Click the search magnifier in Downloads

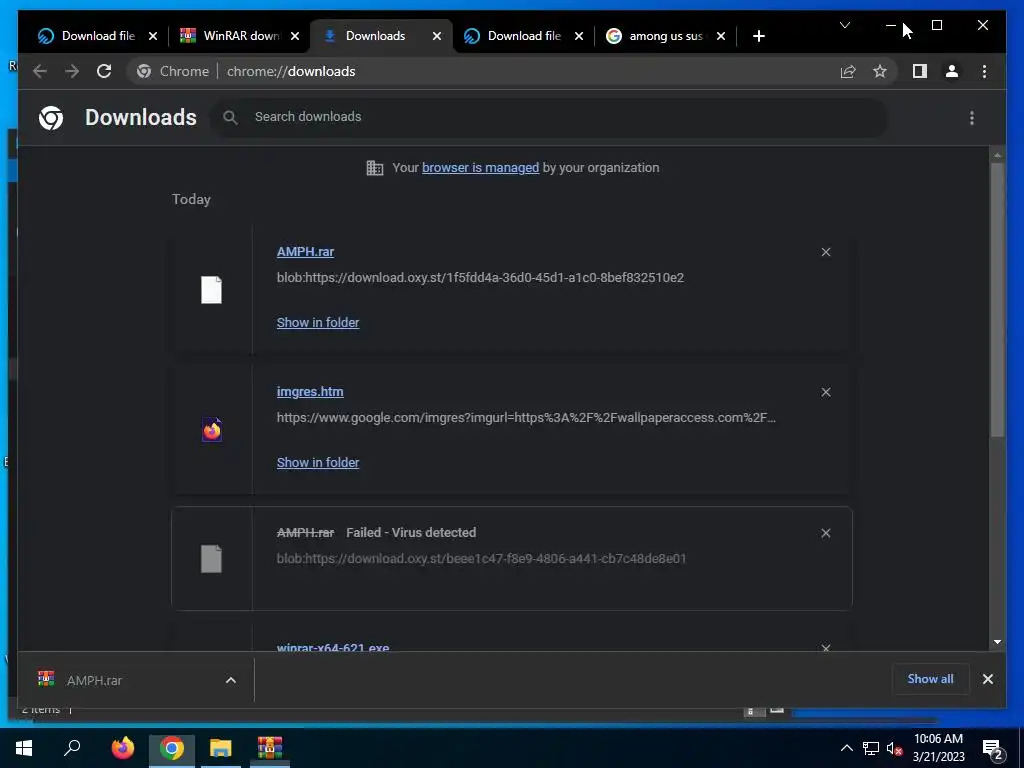coord(230,118)
